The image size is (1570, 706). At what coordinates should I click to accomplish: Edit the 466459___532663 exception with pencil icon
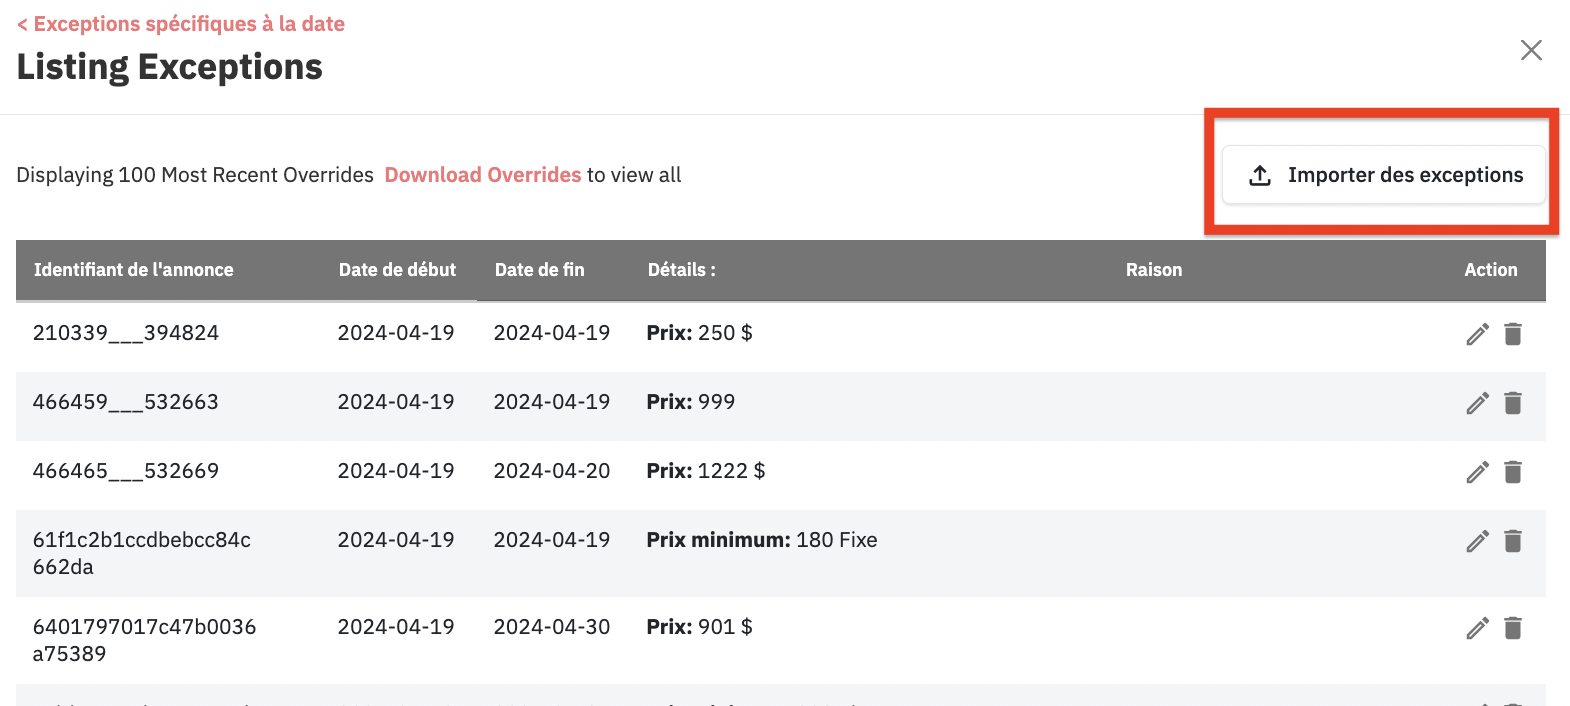coord(1477,403)
